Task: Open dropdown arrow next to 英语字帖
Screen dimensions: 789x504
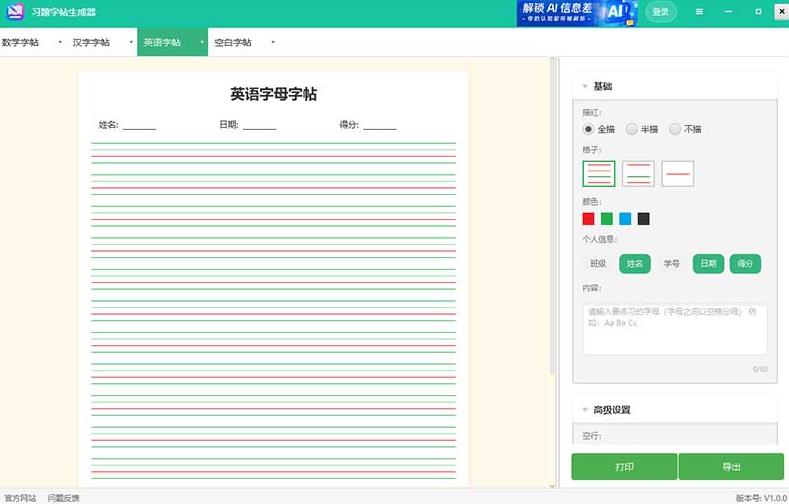Action: (x=202, y=42)
